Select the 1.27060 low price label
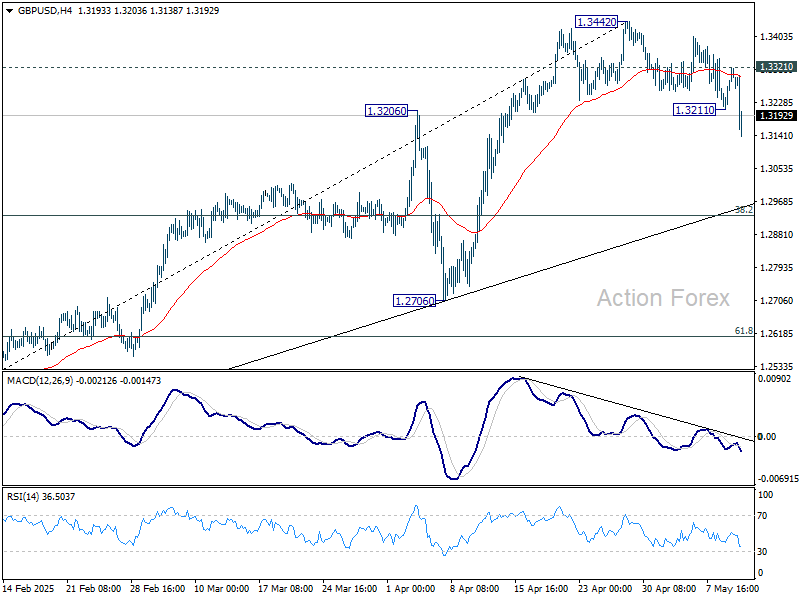800x600 pixels. coord(415,301)
